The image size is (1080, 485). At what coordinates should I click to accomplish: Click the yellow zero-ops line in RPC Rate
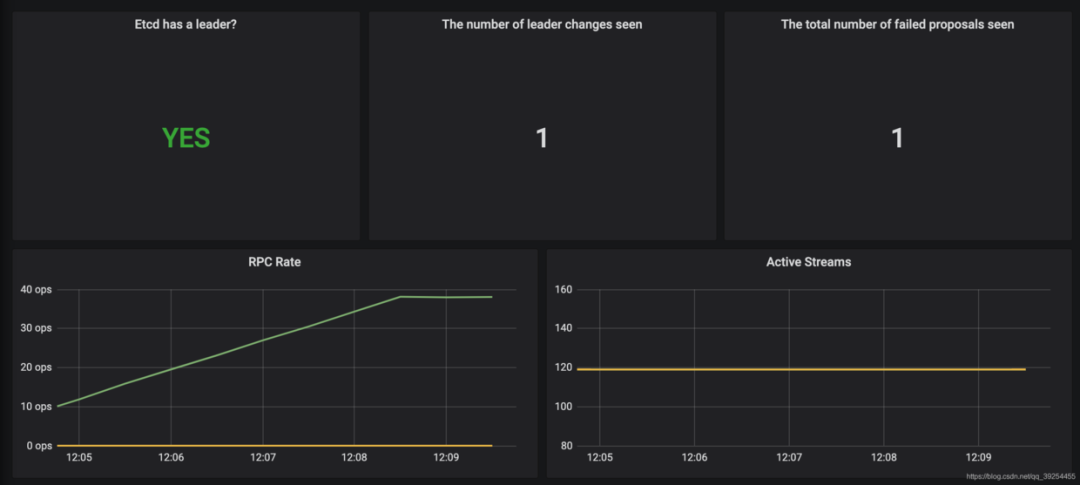click(x=274, y=446)
